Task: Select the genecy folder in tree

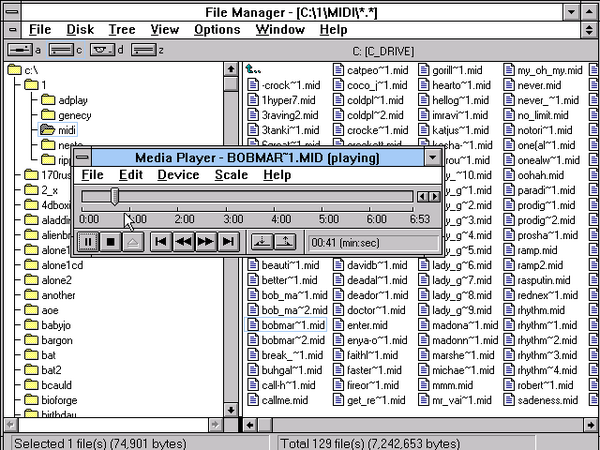Action: pos(66,115)
